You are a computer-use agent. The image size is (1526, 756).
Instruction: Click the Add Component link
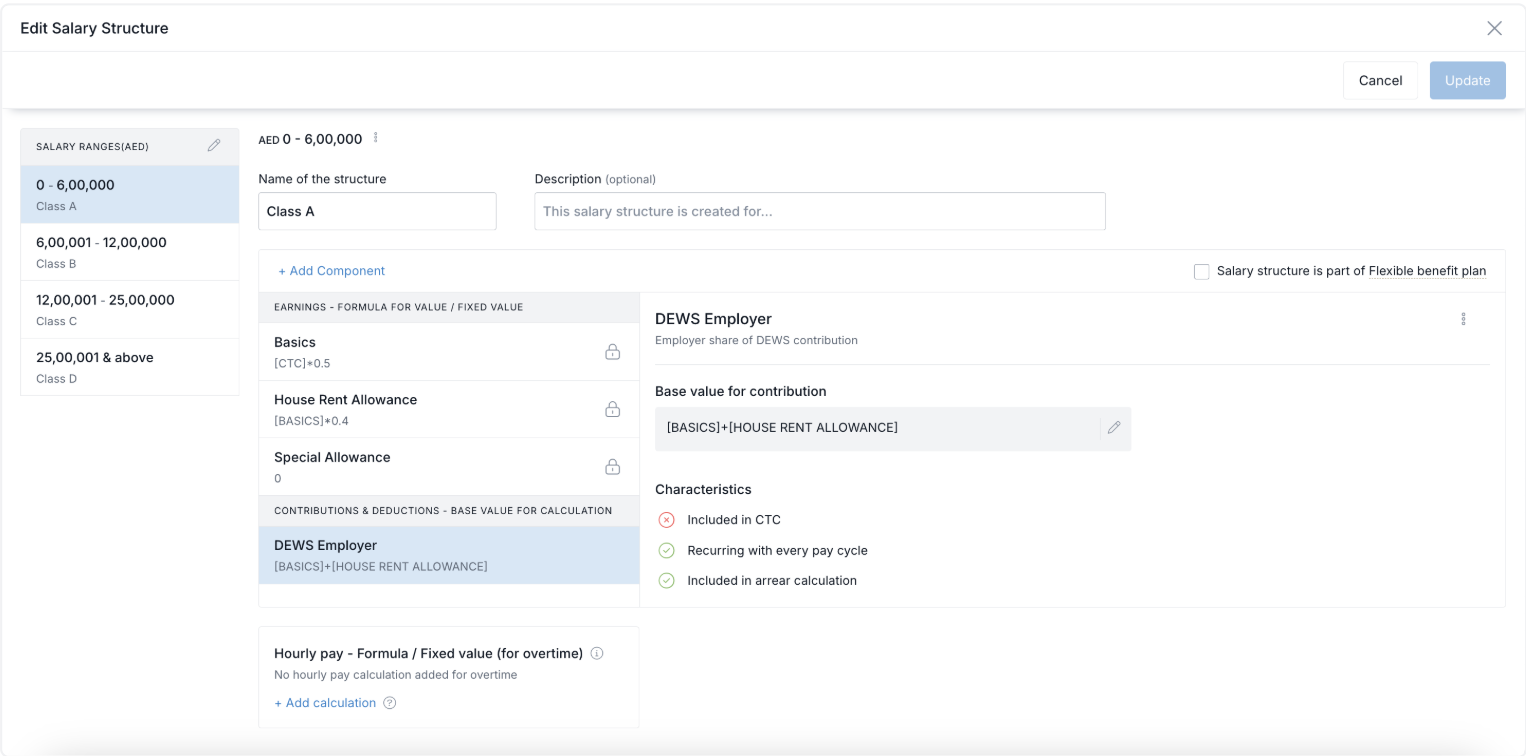[331, 271]
